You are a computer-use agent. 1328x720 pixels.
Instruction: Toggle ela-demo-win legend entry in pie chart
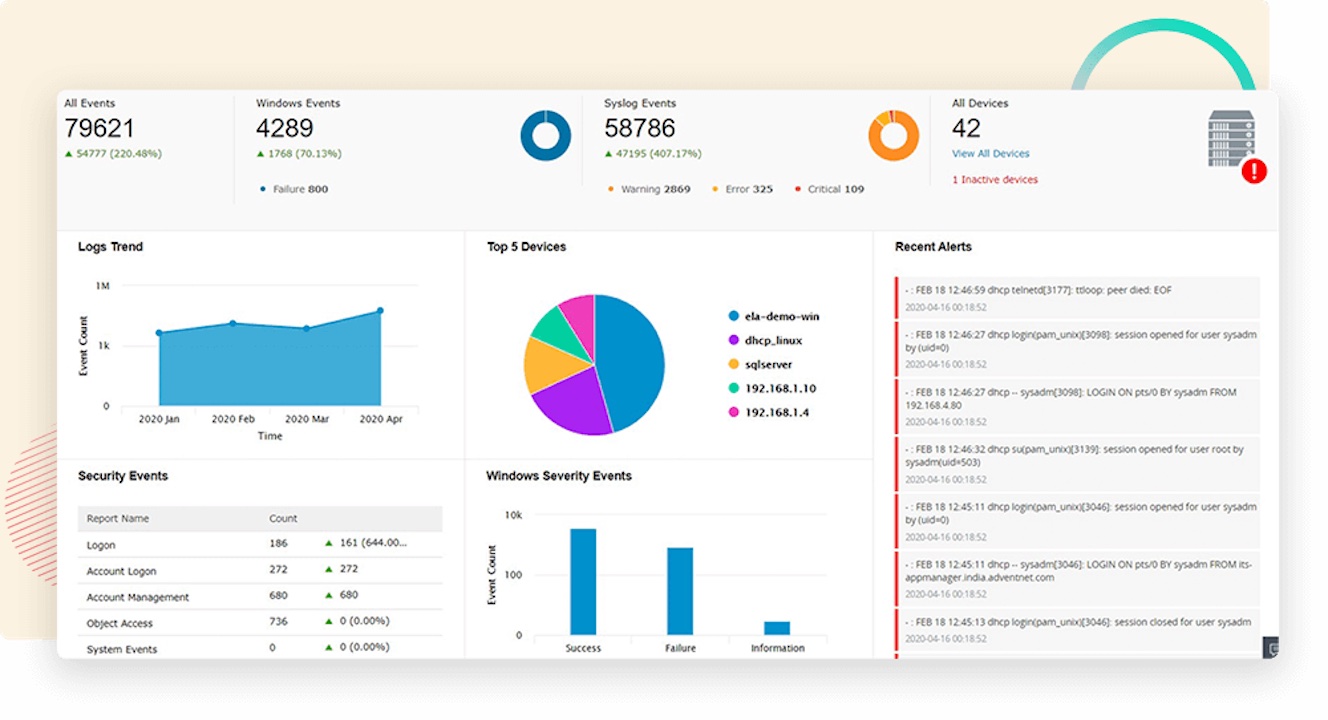[774, 316]
